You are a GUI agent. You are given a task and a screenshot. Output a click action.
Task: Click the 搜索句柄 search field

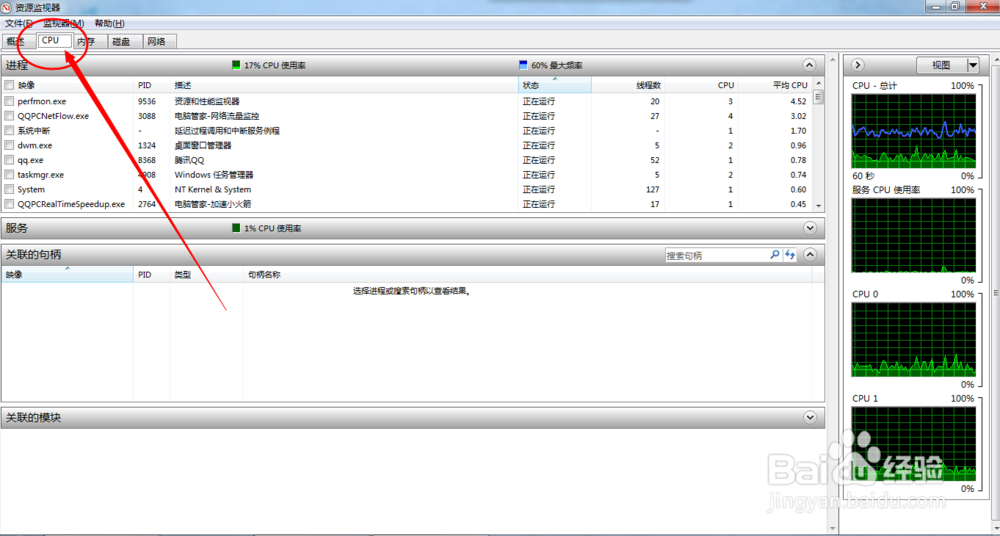click(x=717, y=255)
